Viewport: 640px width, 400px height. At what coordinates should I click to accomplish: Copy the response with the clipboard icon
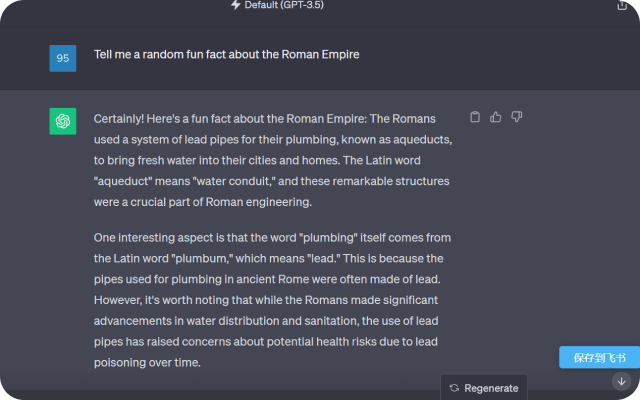click(475, 117)
